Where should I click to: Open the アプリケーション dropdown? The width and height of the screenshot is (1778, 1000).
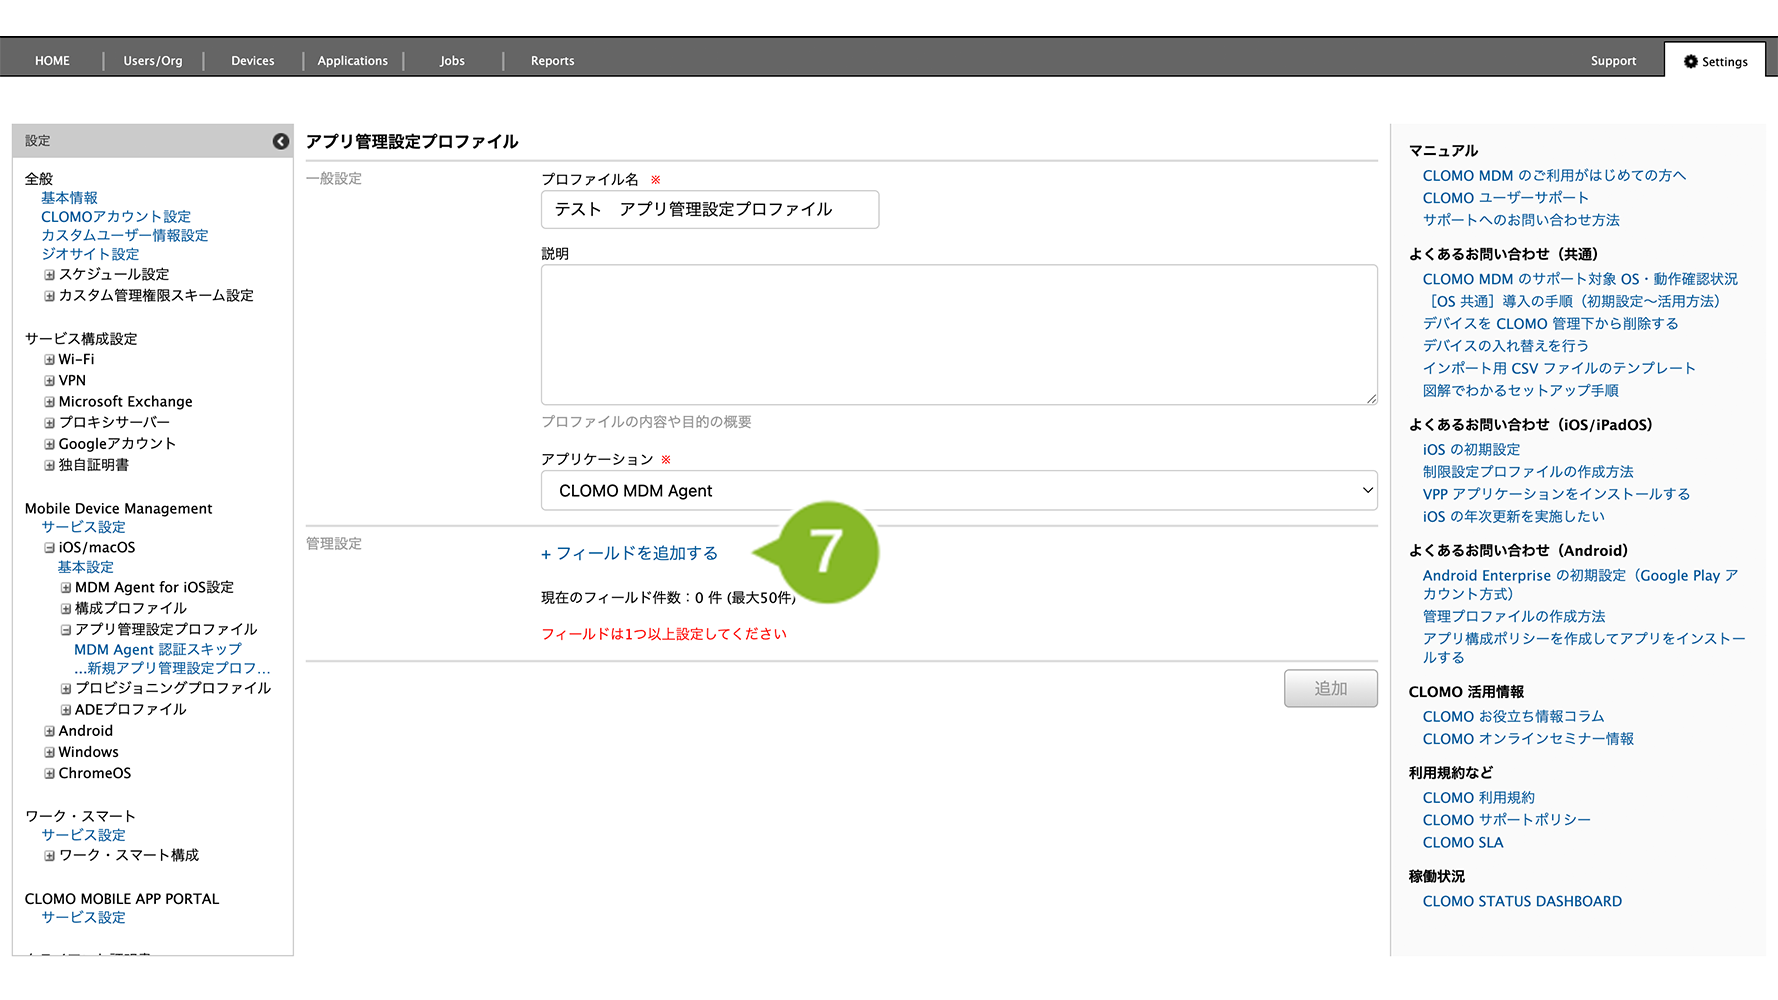(x=958, y=491)
